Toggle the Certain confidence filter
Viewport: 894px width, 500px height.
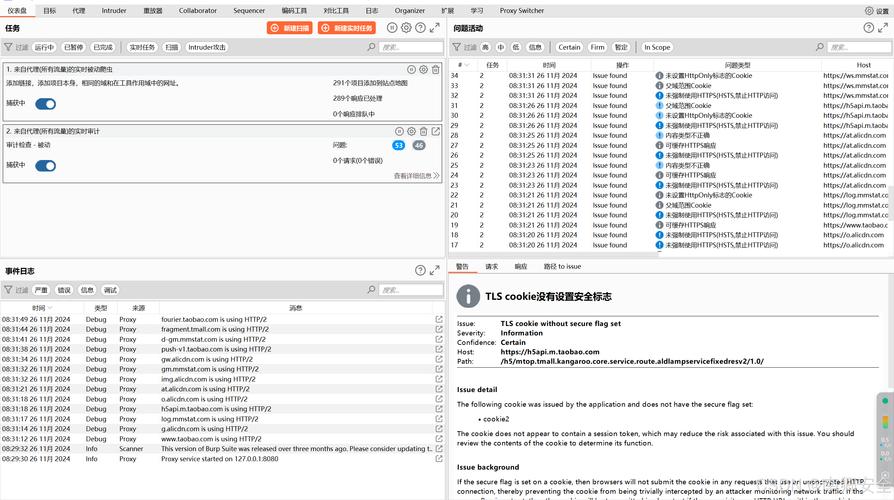click(569, 47)
